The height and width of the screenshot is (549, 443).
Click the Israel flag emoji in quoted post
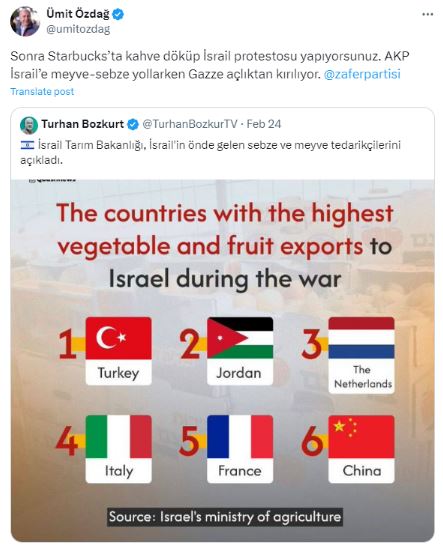[27, 145]
